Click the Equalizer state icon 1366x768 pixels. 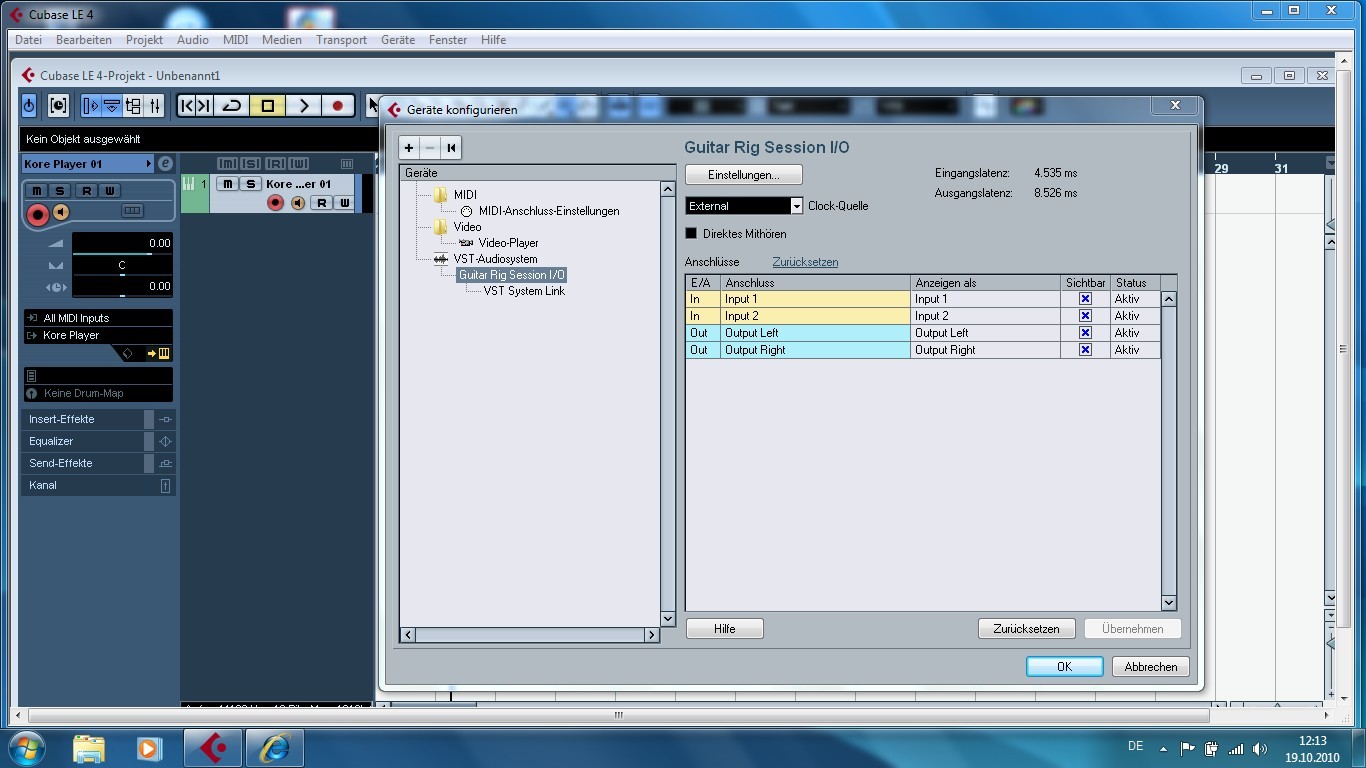pos(166,441)
